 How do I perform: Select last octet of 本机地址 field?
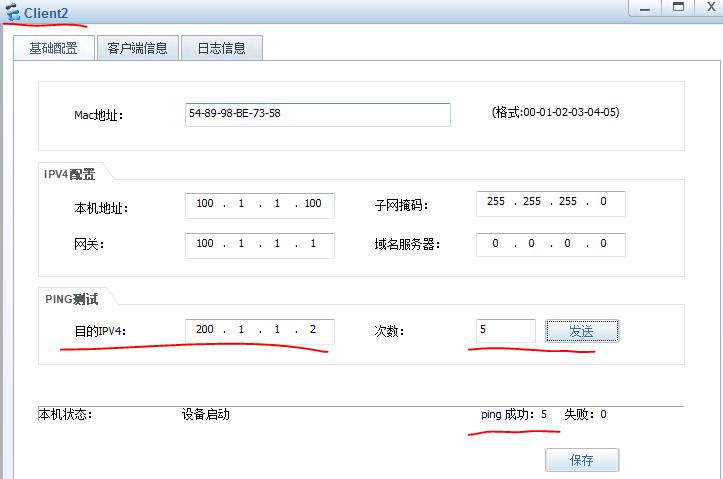[312, 204]
